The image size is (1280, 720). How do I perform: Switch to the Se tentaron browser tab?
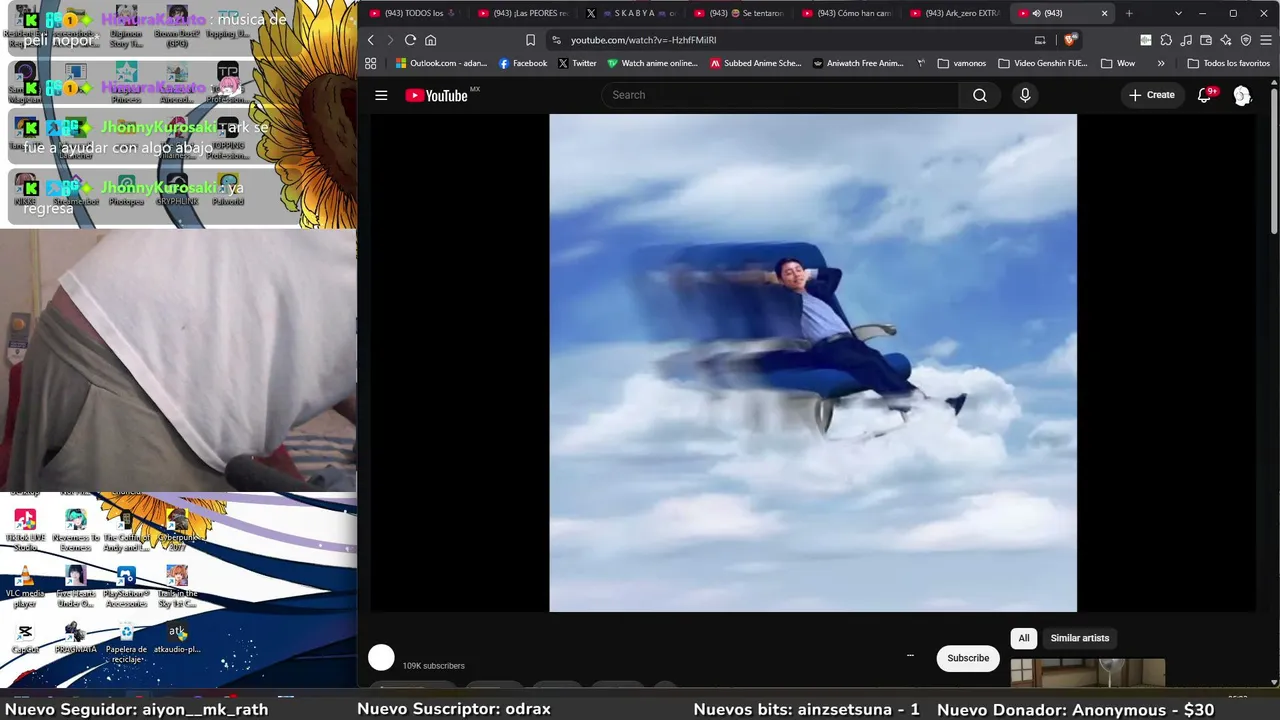click(739, 13)
